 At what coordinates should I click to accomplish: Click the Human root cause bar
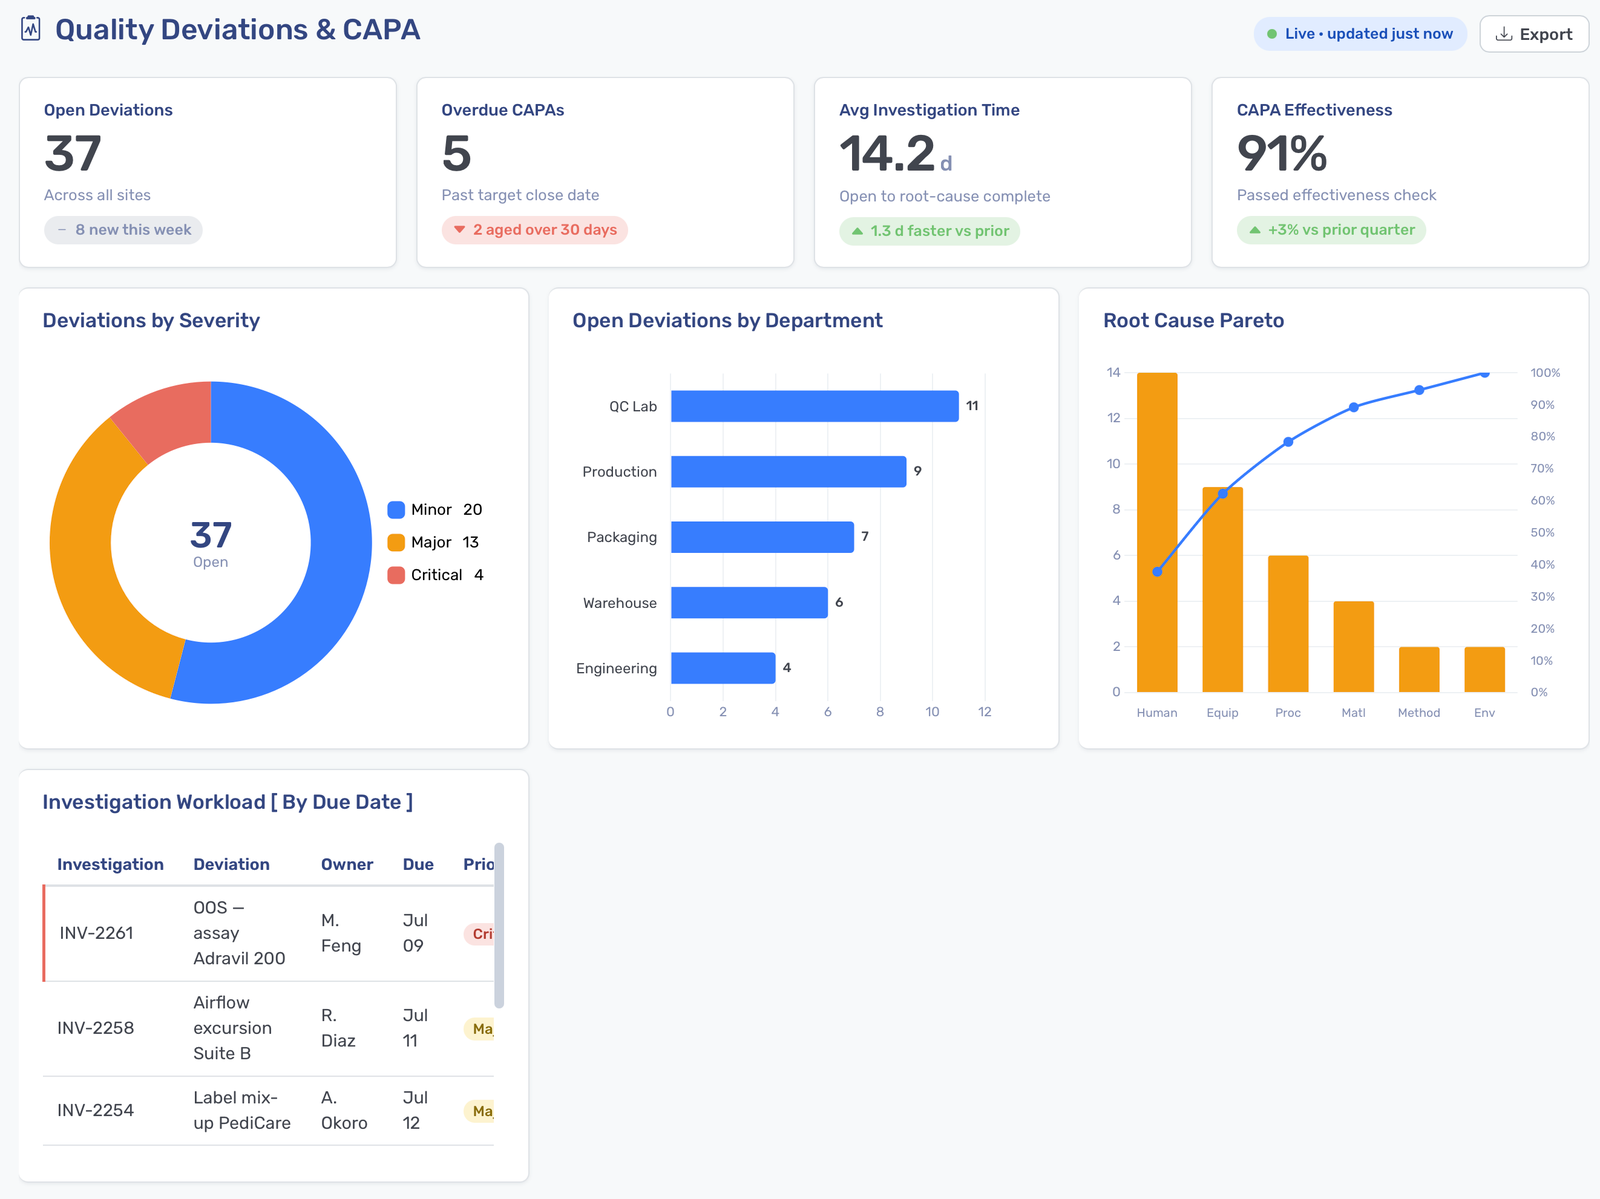[1157, 532]
